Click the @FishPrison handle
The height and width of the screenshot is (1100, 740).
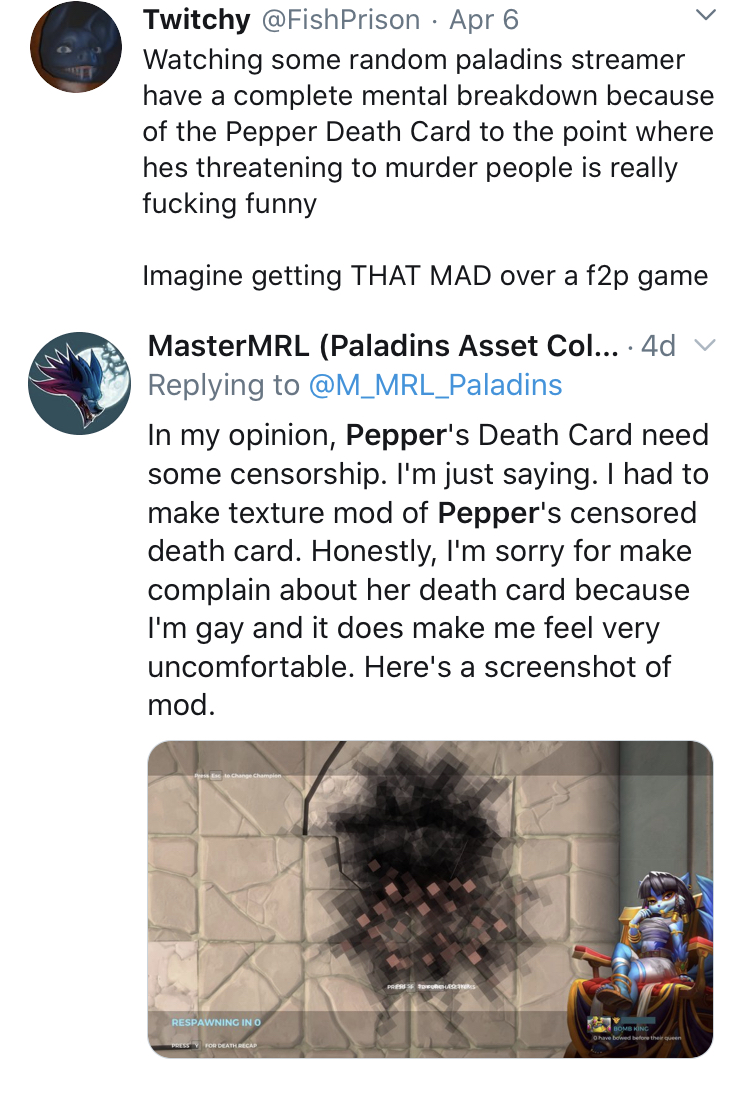point(341,20)
